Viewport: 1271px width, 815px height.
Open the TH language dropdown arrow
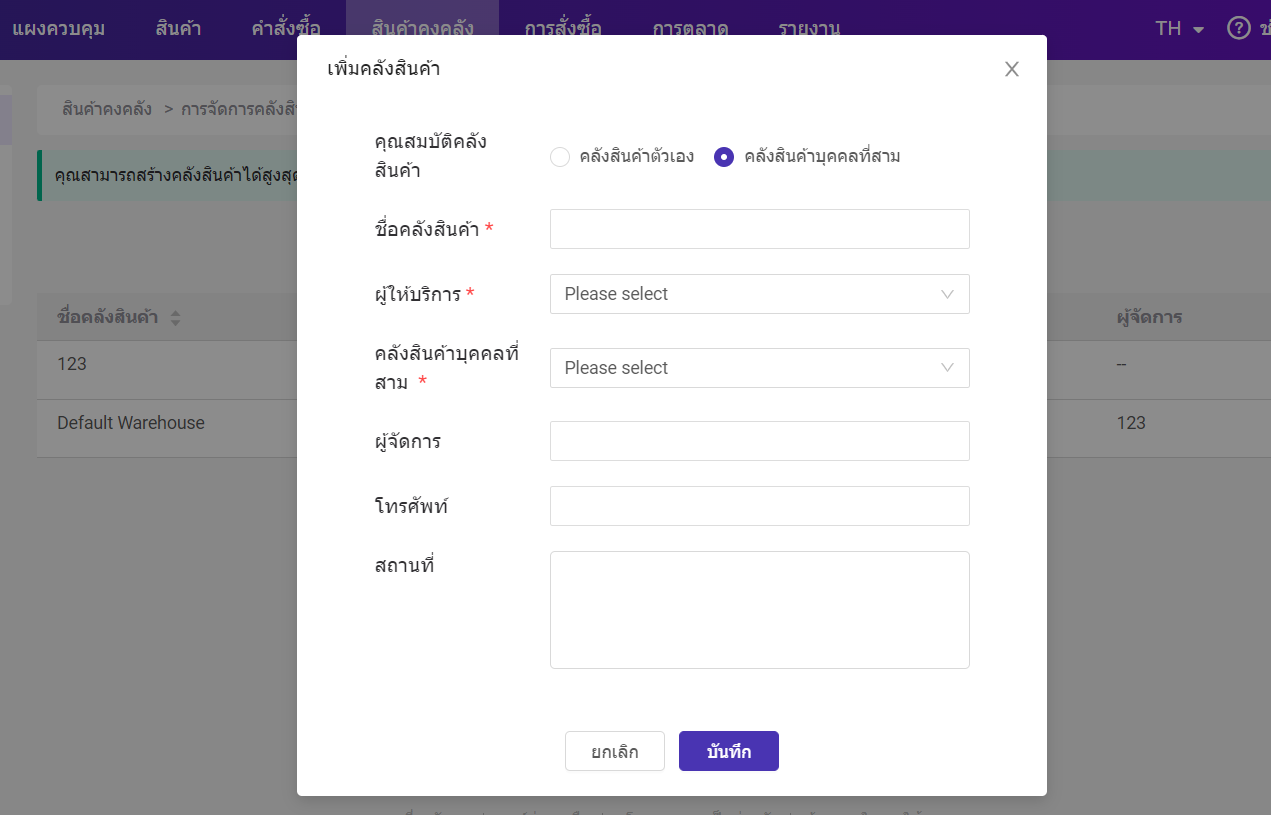pos(1199,29)
